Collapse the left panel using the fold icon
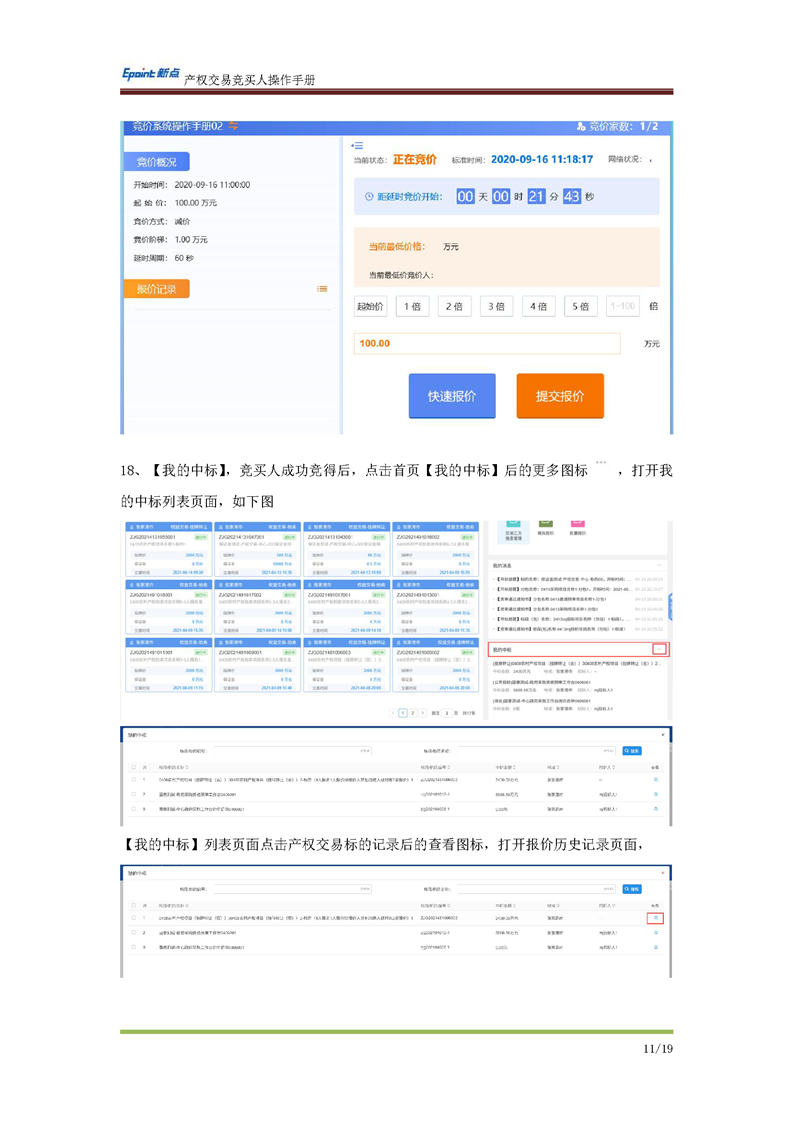Viewport: 793px width, 1122px height. click(358, 146)
